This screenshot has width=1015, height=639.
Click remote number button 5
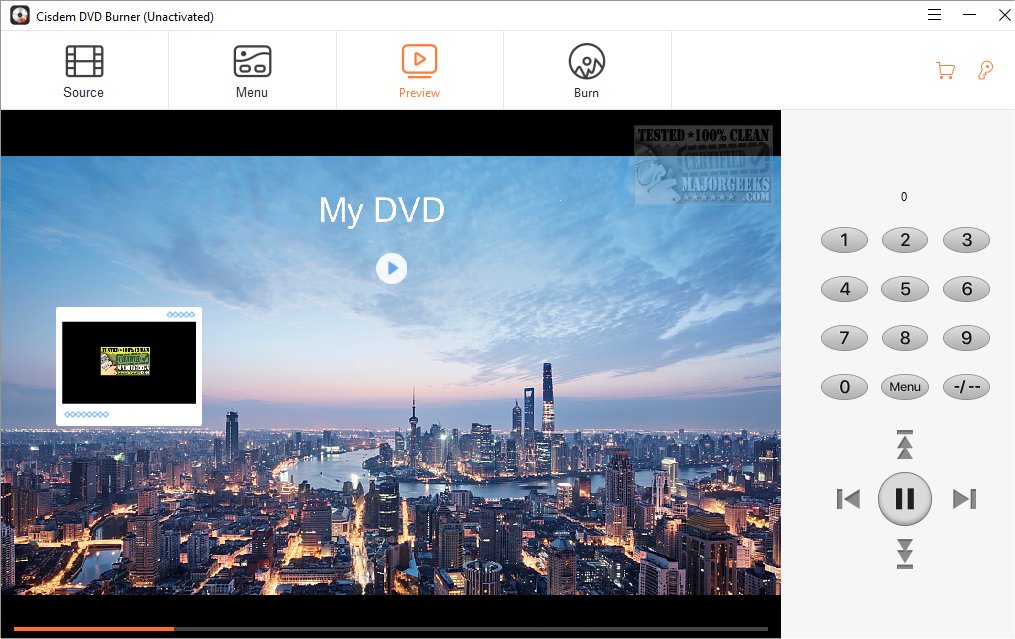coord(905,289)
